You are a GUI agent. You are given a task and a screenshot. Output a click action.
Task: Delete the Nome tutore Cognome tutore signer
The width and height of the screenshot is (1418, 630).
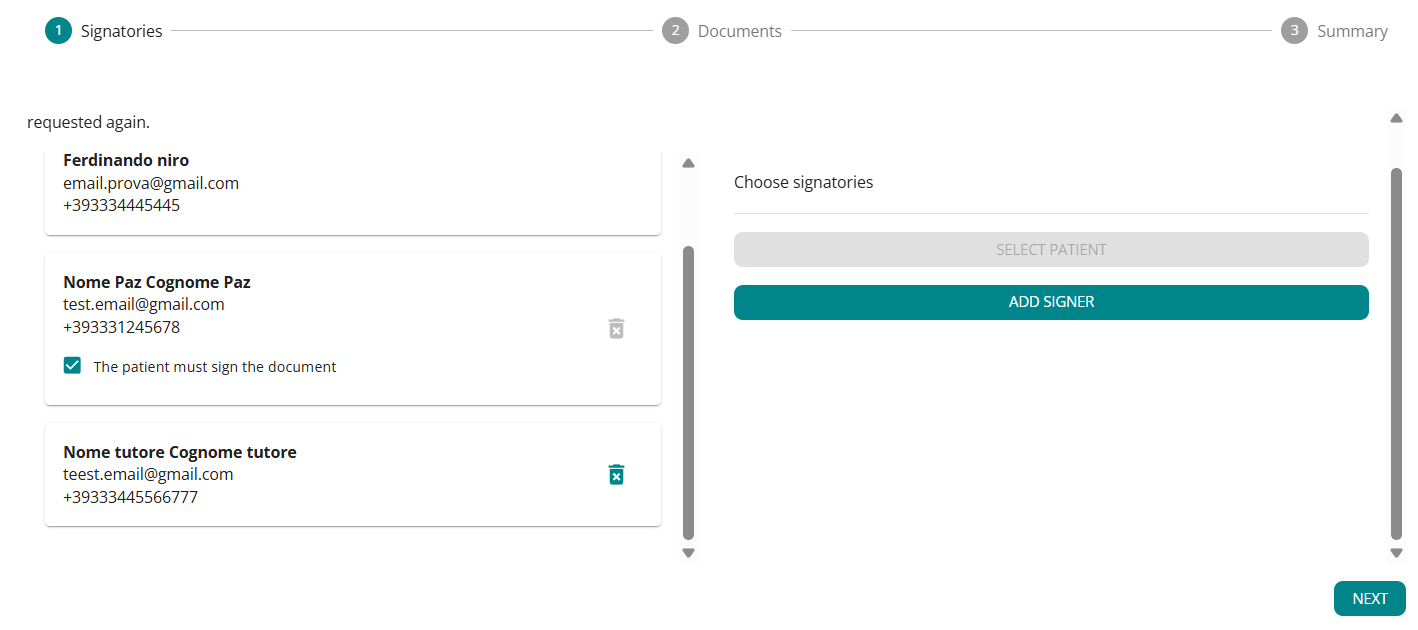[616, 475]
